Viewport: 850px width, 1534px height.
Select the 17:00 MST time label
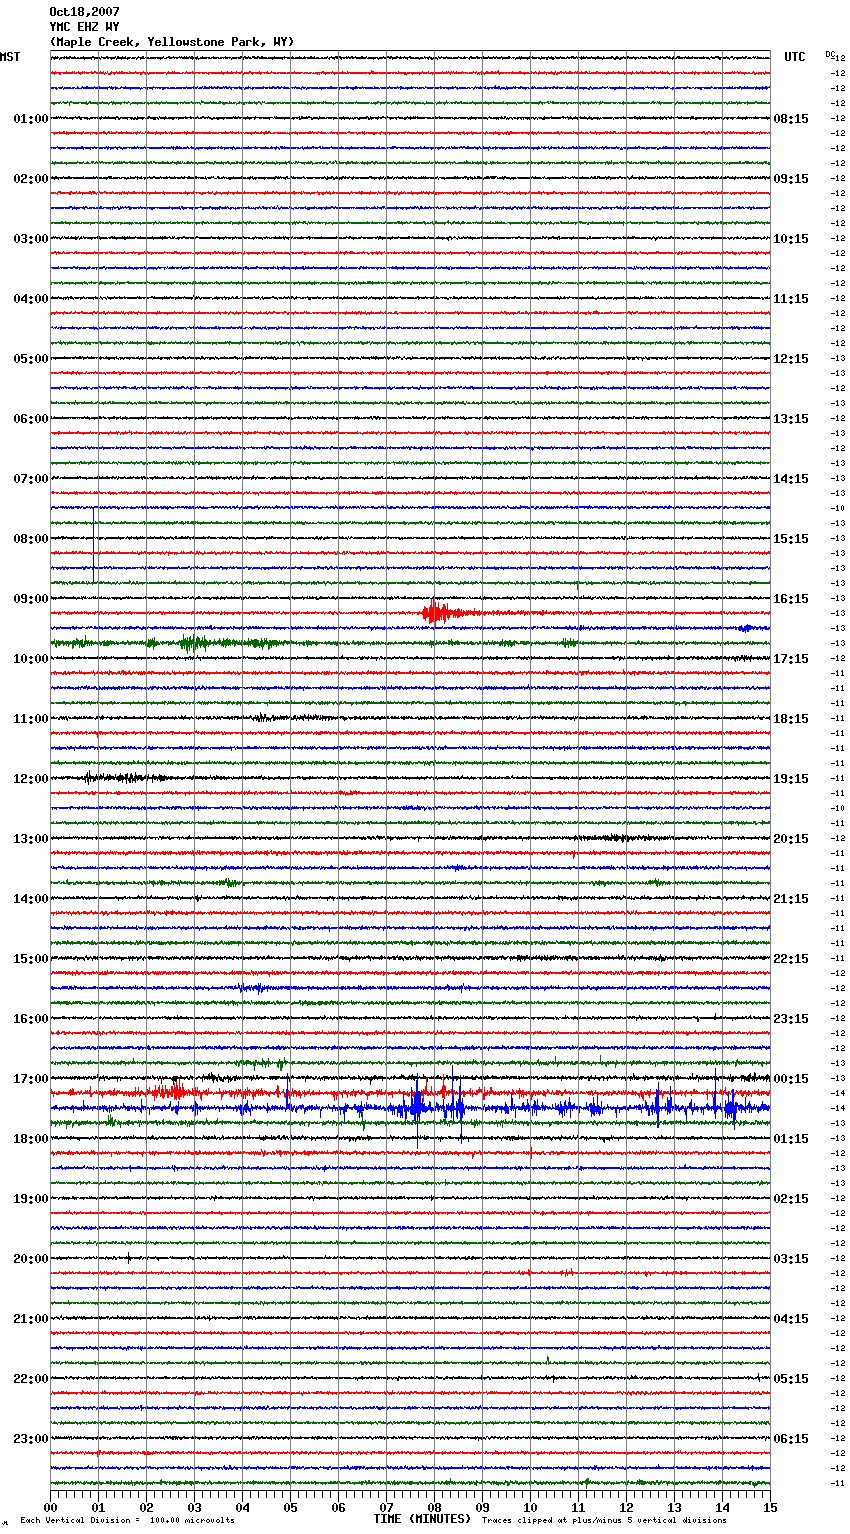[x=31, y=1079]
